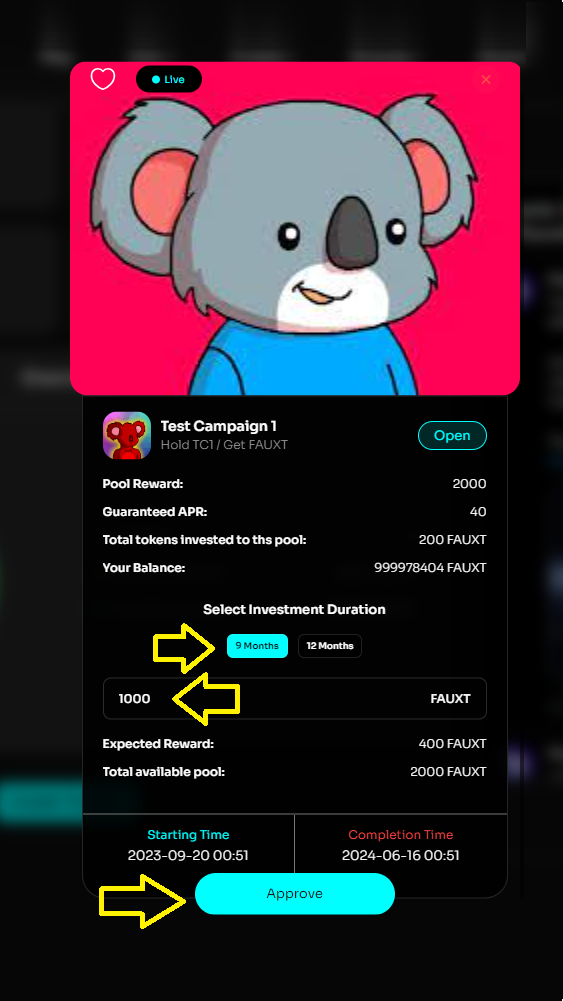Click the 999978404 FAUXT balance value
Screen dimensions: 563x1001
[430, 568]
